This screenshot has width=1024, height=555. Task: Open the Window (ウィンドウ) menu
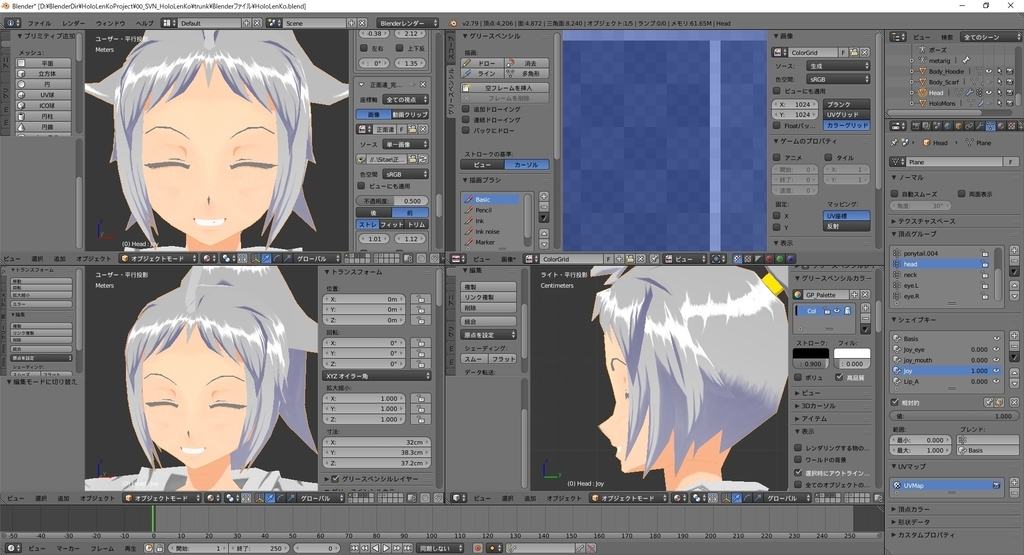pos(110,23)
